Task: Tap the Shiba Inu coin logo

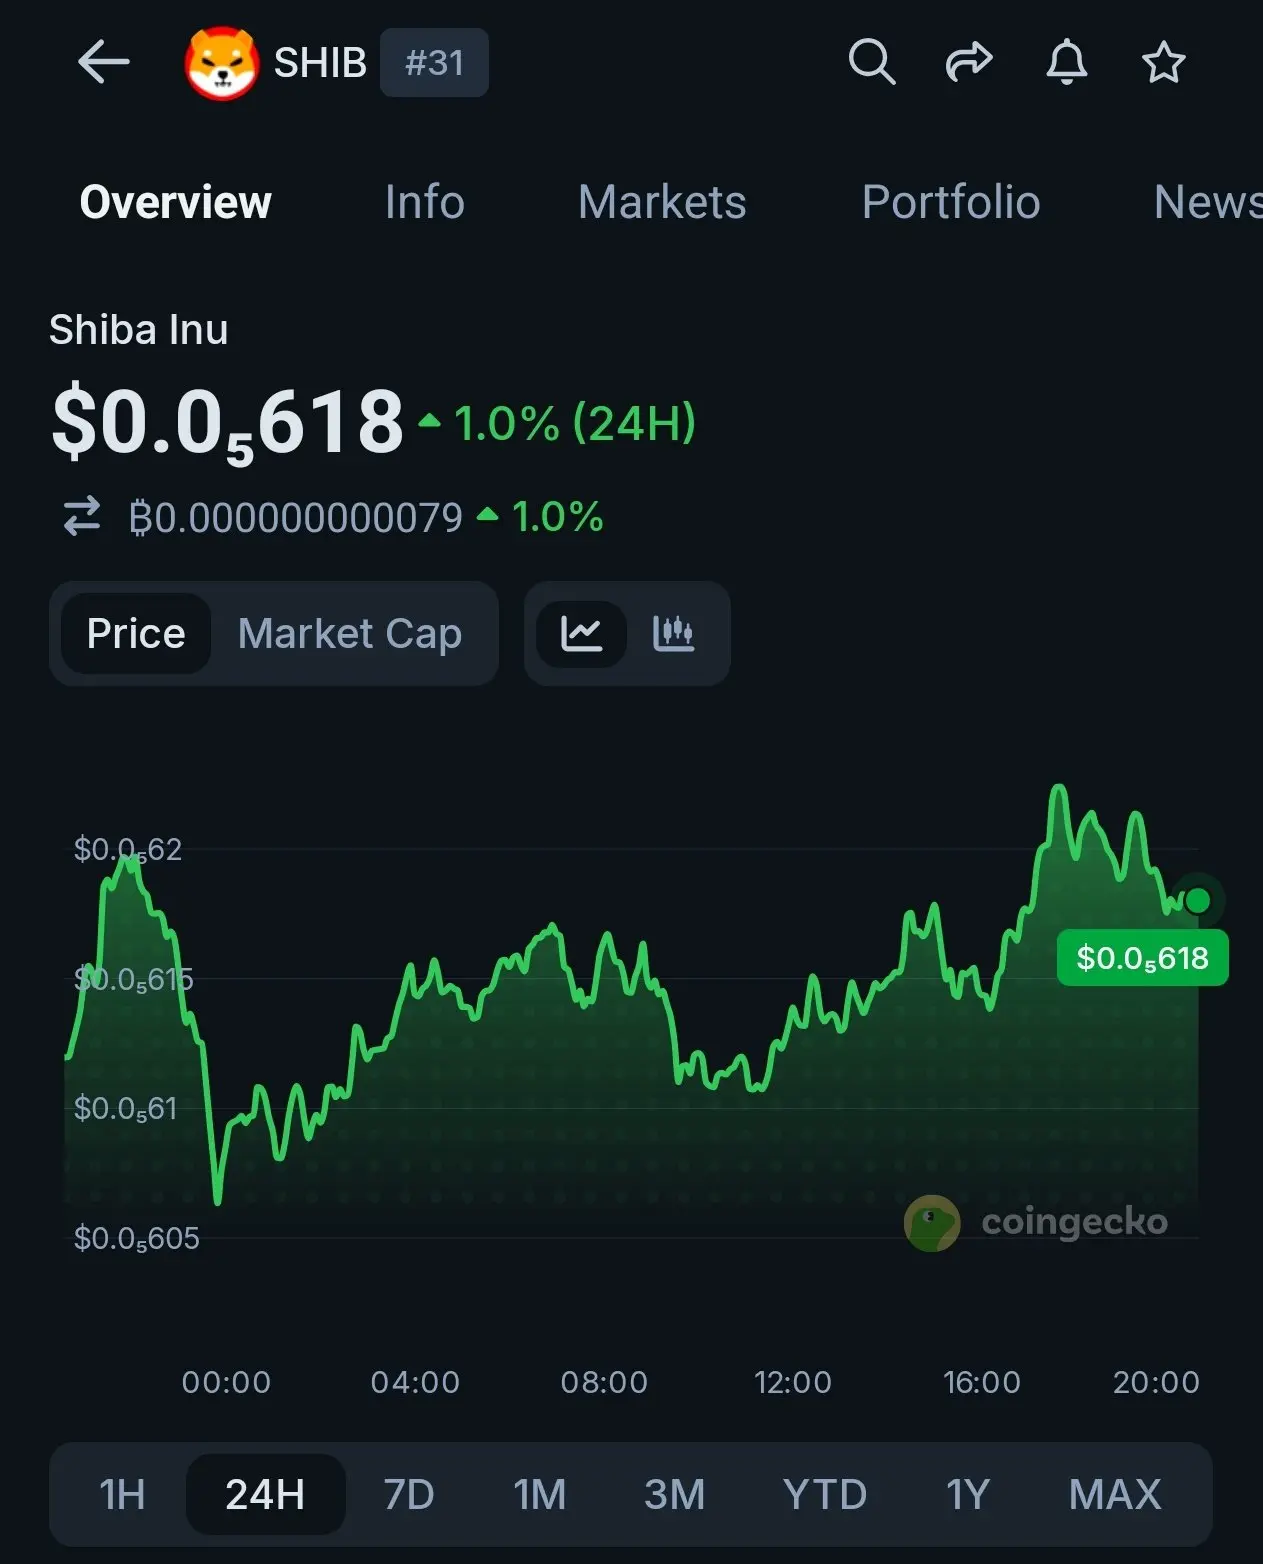Action: (222, 64)
